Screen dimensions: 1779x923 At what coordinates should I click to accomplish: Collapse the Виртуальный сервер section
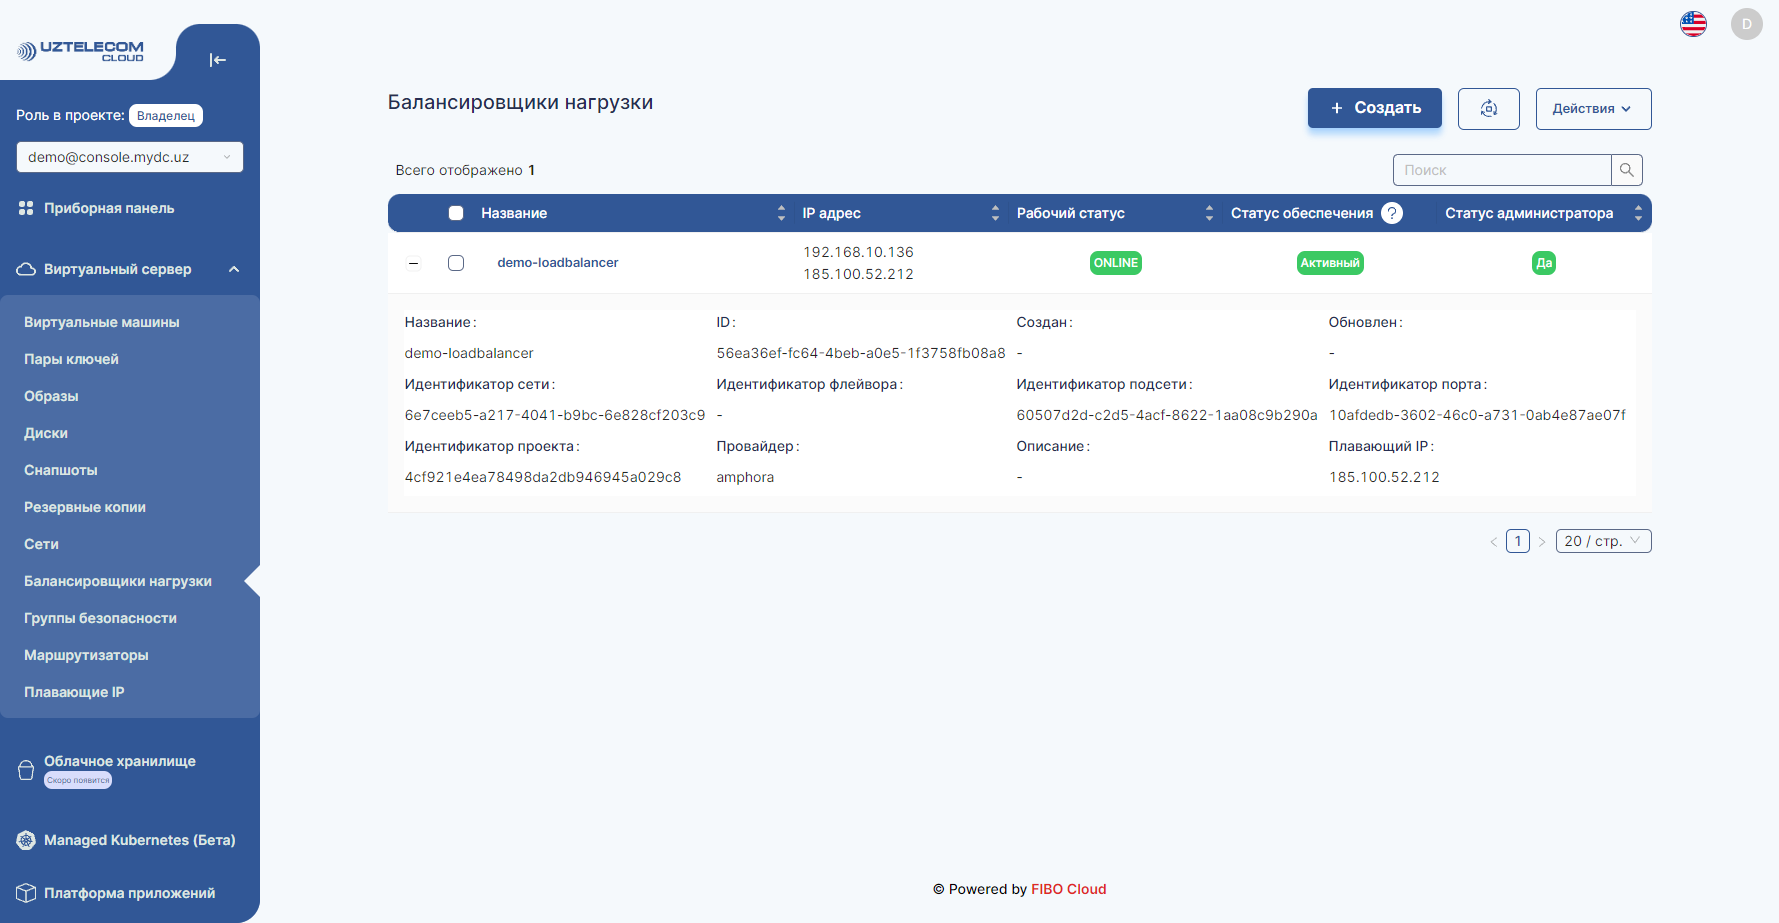pos(234,268)
